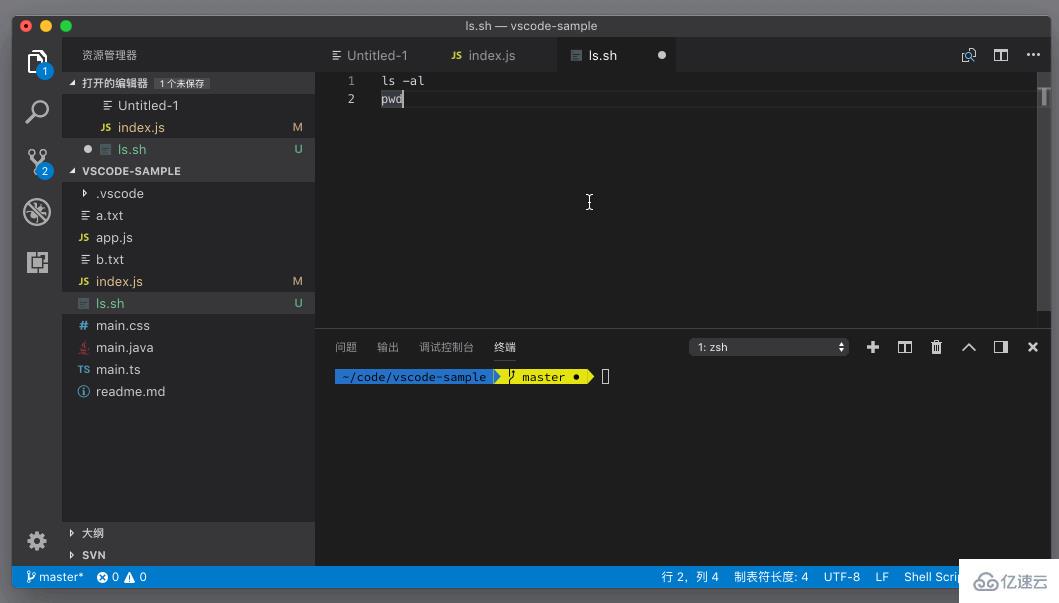
Task: Focus the terminal prompt input
Action: [605, 377]
